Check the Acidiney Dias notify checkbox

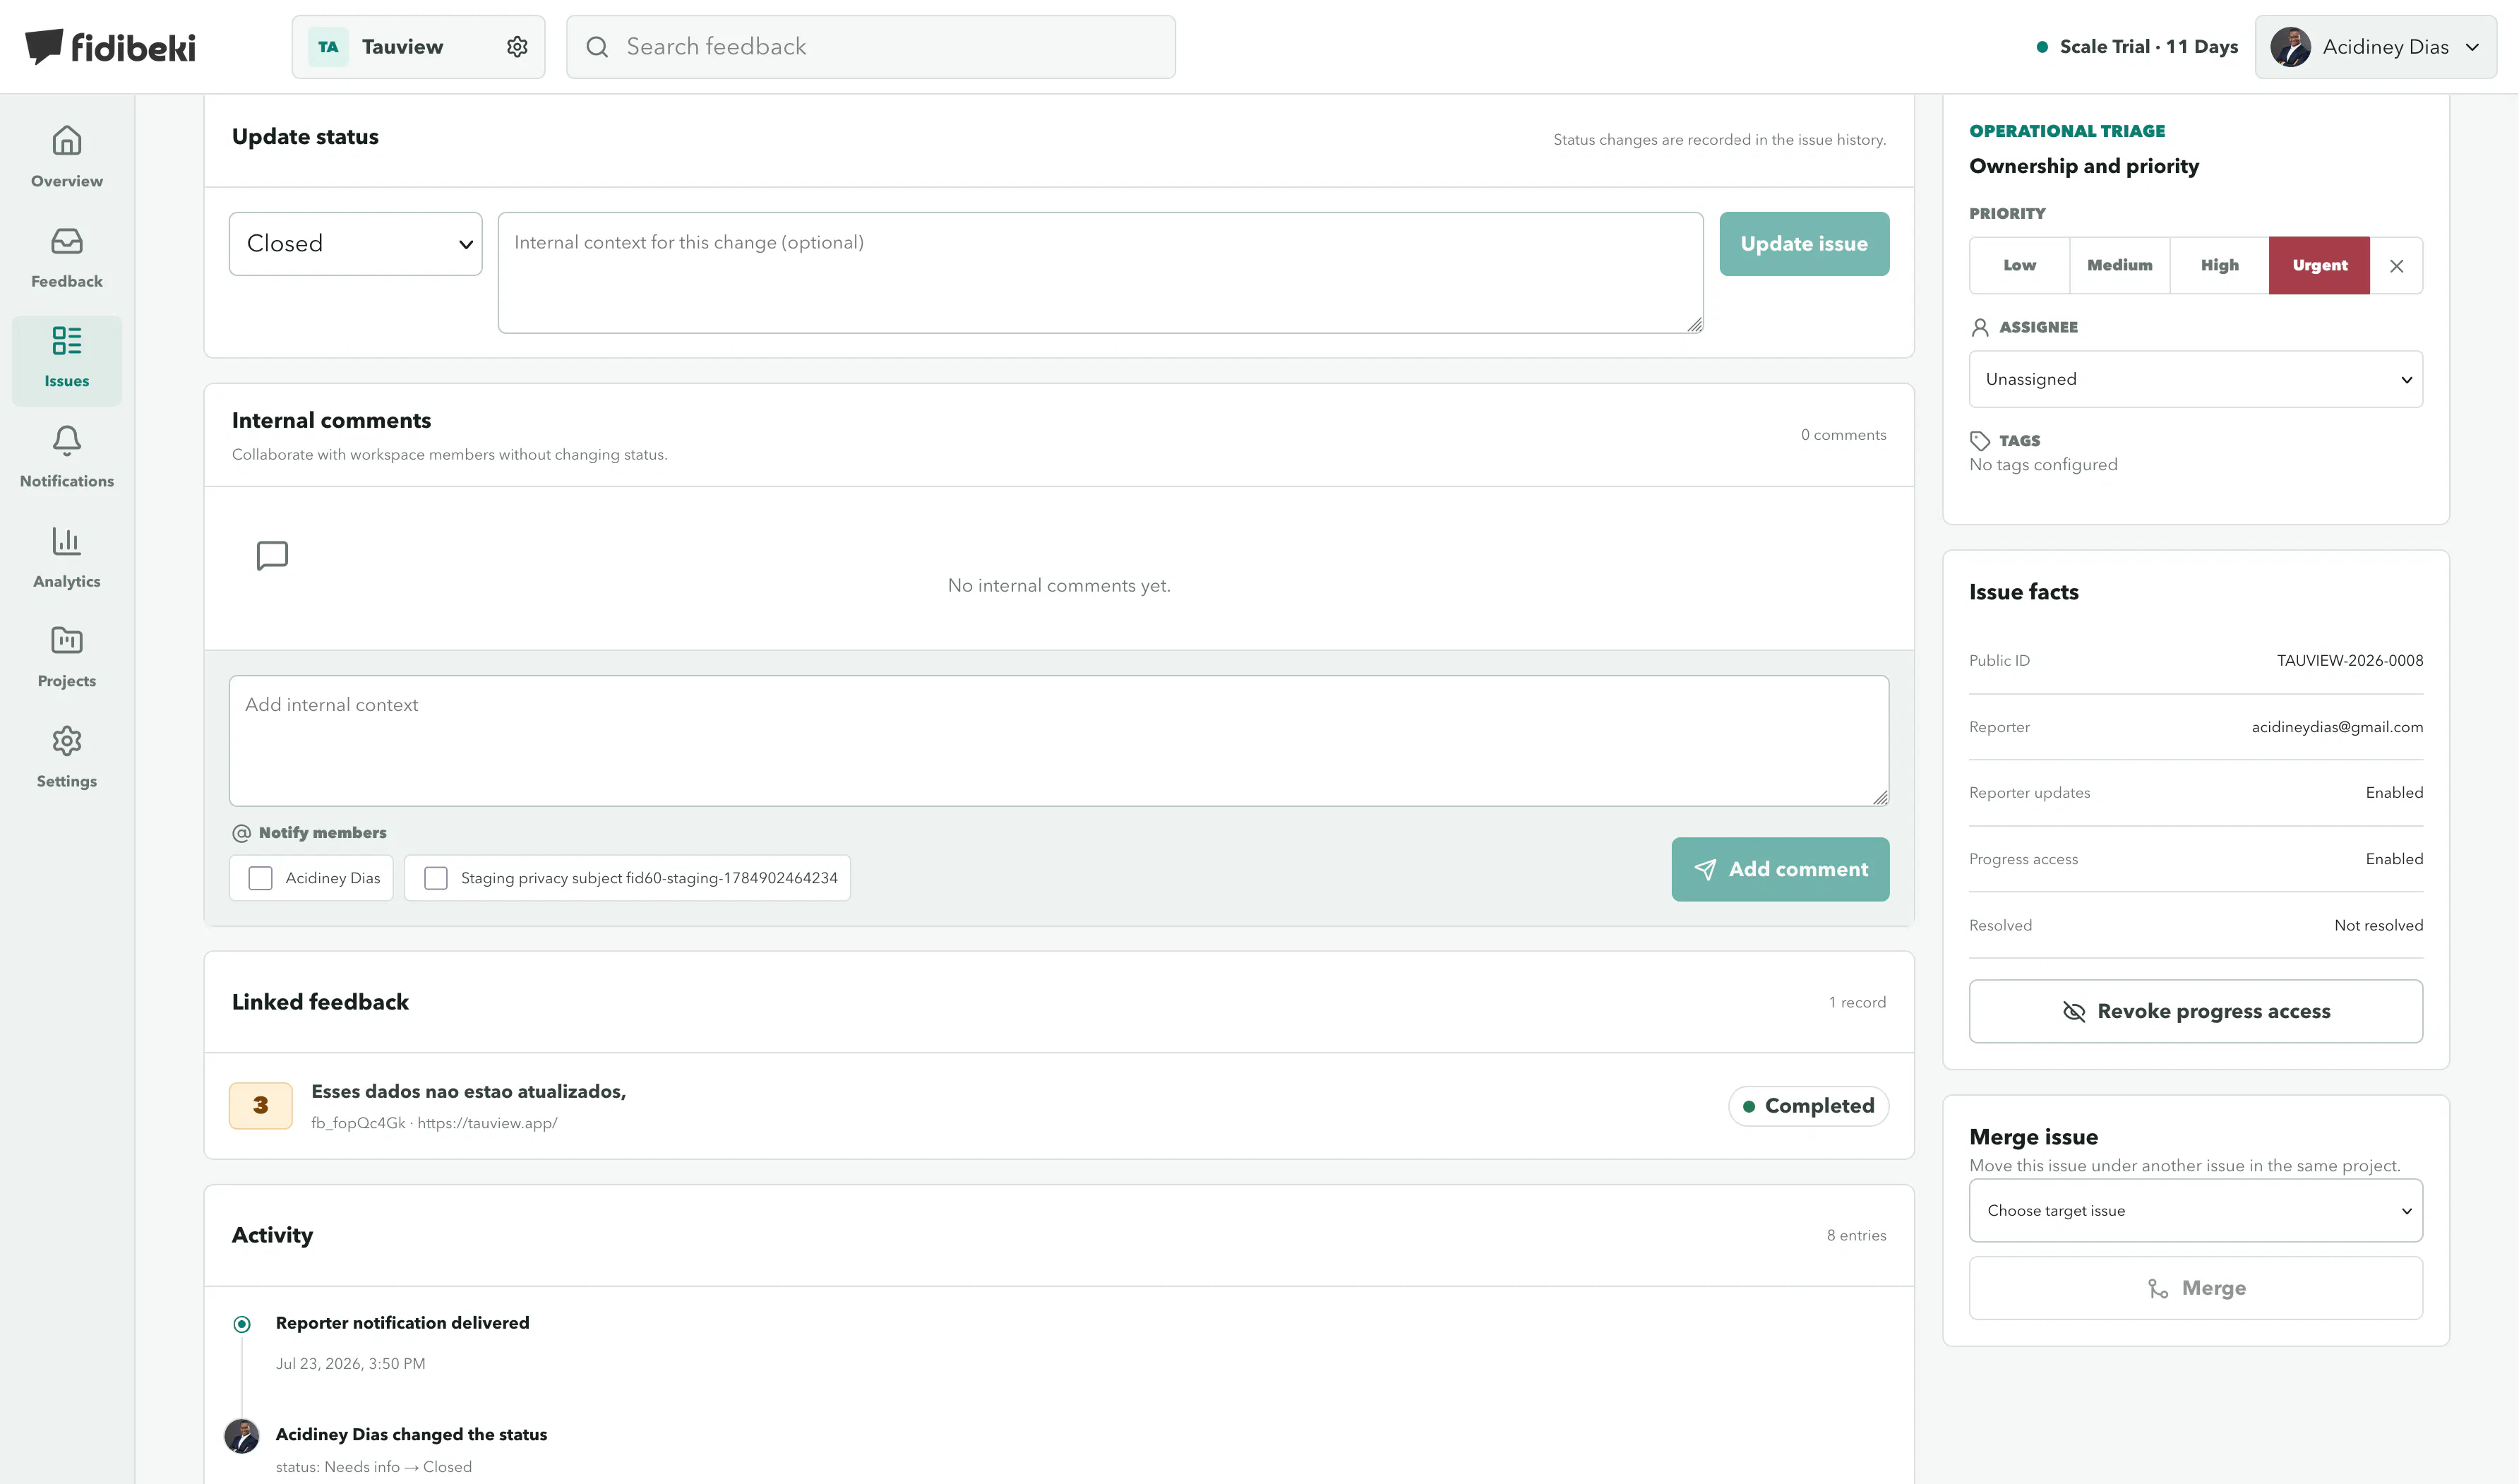pyautogui.click(x=260, y=878)
